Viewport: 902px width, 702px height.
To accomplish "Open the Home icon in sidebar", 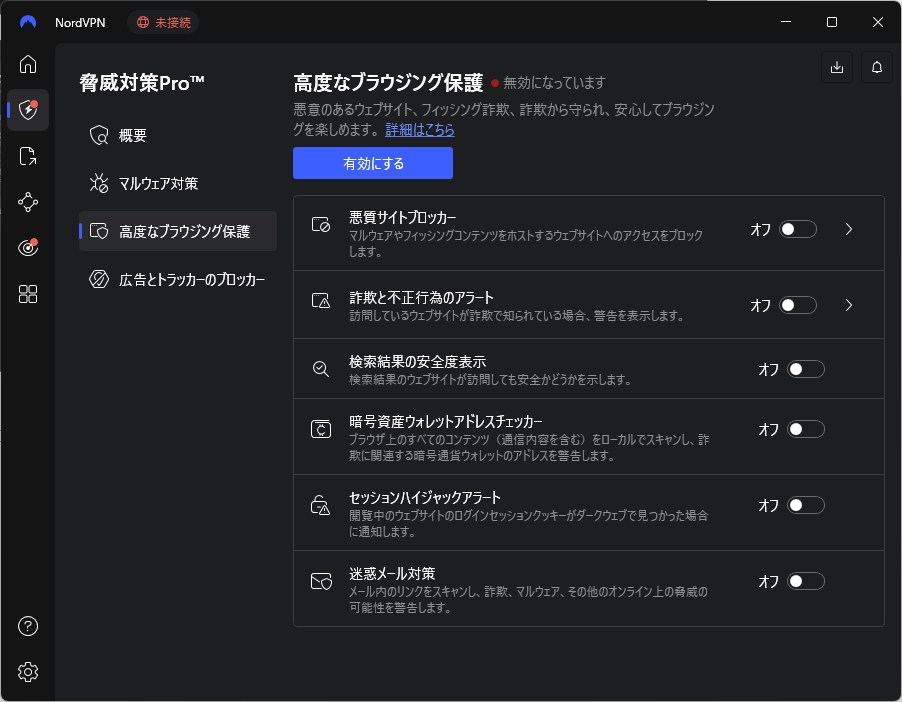I will pos(28,64).
